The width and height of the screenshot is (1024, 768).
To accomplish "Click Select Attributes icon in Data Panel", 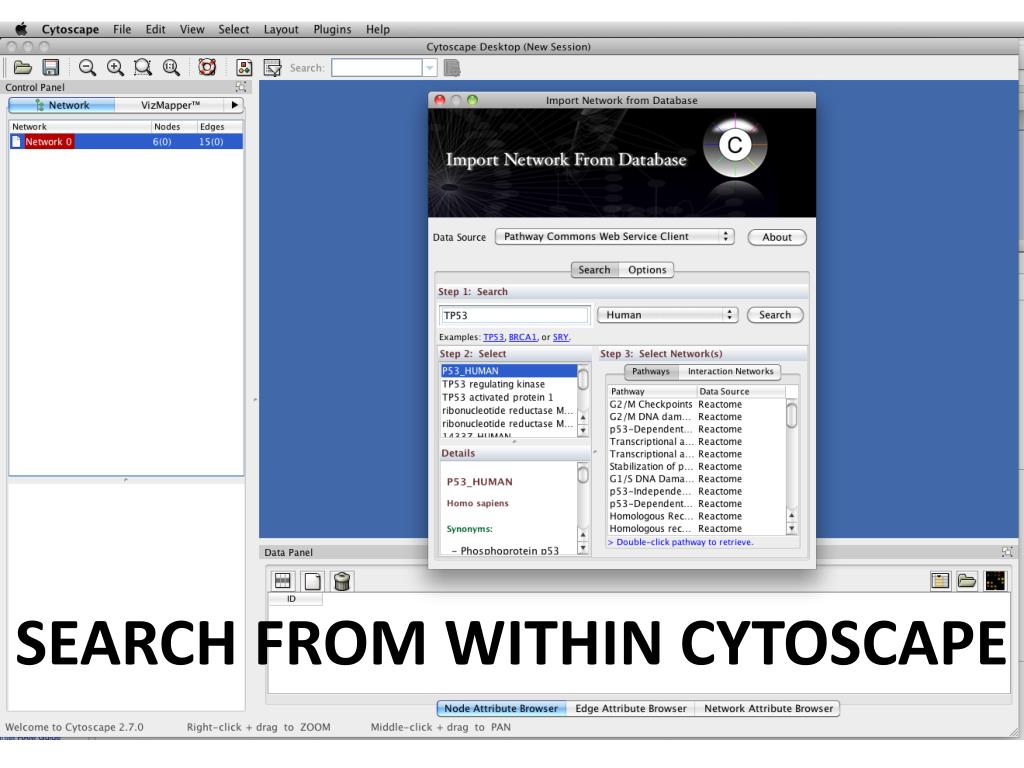I will pyautogui.click(x=283, y=581).
